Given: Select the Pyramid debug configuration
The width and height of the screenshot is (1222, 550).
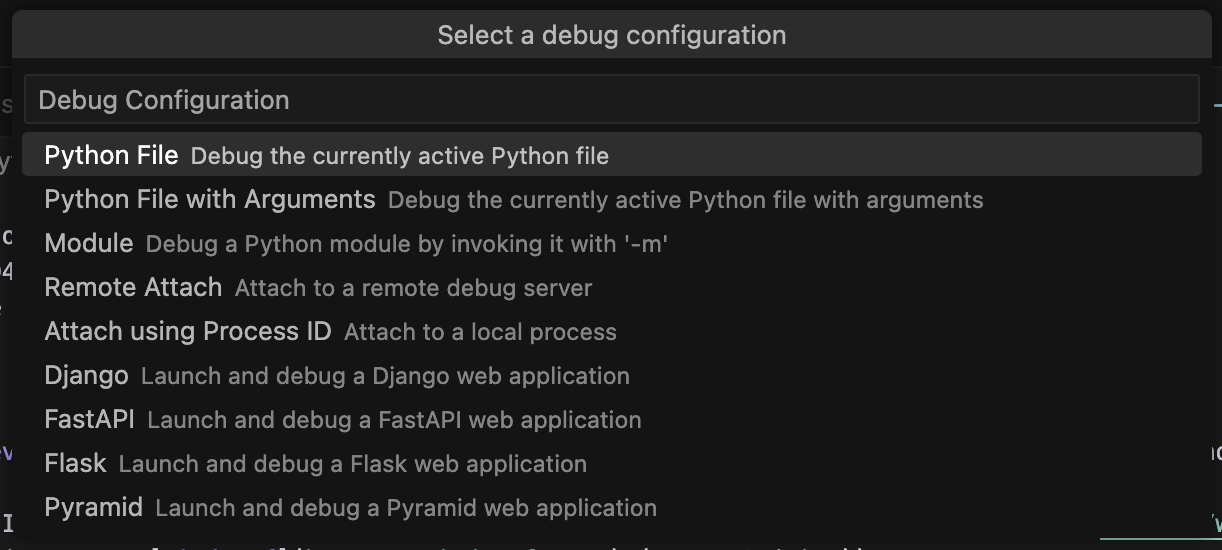Looking at the screenshot, I should tap(611, 507).
